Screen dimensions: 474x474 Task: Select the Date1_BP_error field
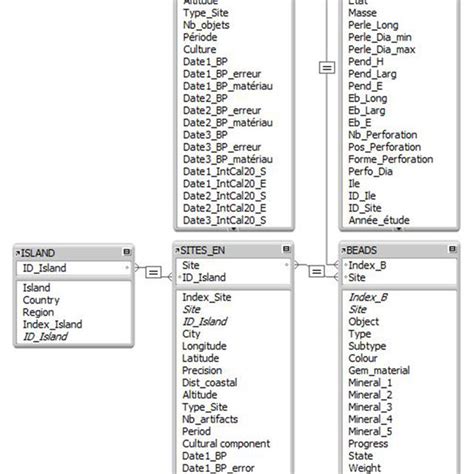[x=218, y=468]
